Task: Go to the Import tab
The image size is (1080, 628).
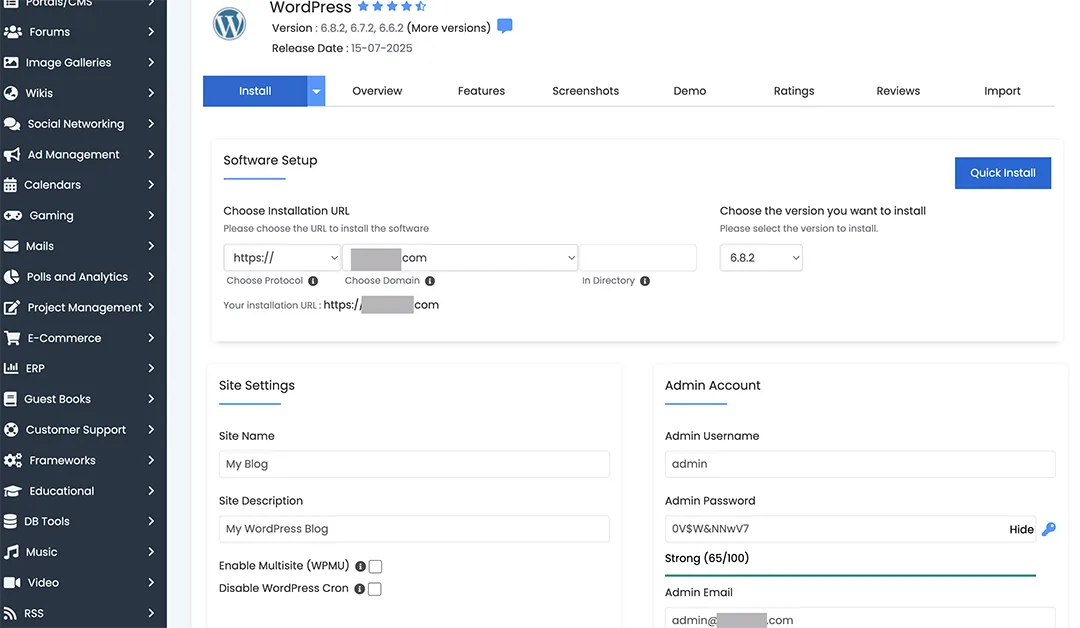Action: (1002, 91)
